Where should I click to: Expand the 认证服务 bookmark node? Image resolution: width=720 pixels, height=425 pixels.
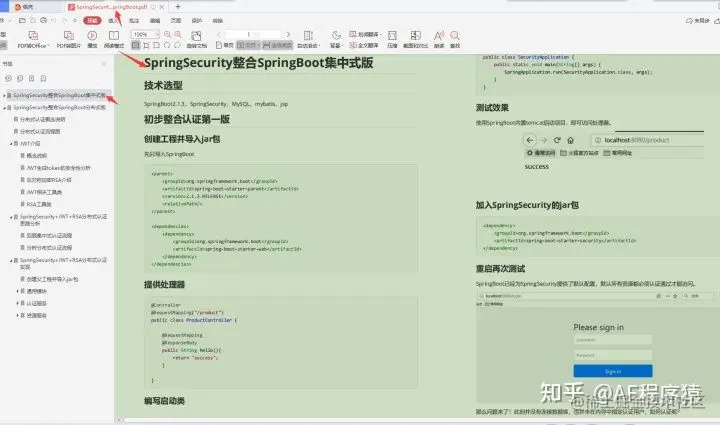[17, 303]
